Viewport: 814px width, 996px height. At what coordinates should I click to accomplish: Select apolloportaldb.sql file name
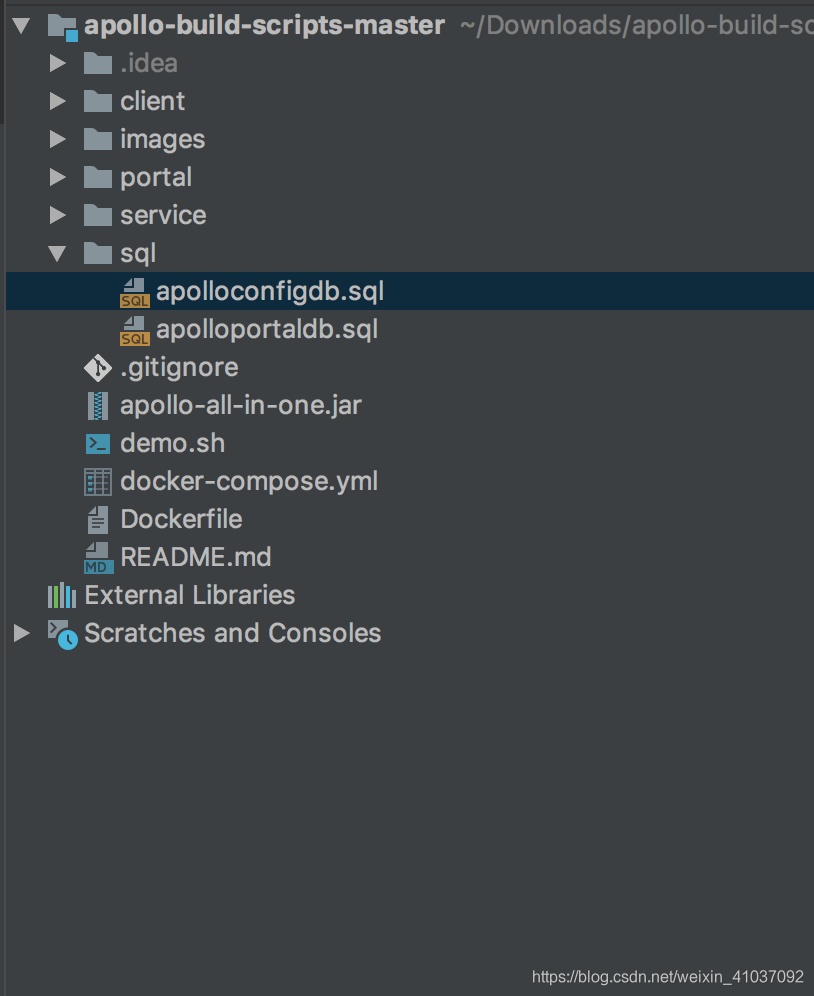coord(267,330)
